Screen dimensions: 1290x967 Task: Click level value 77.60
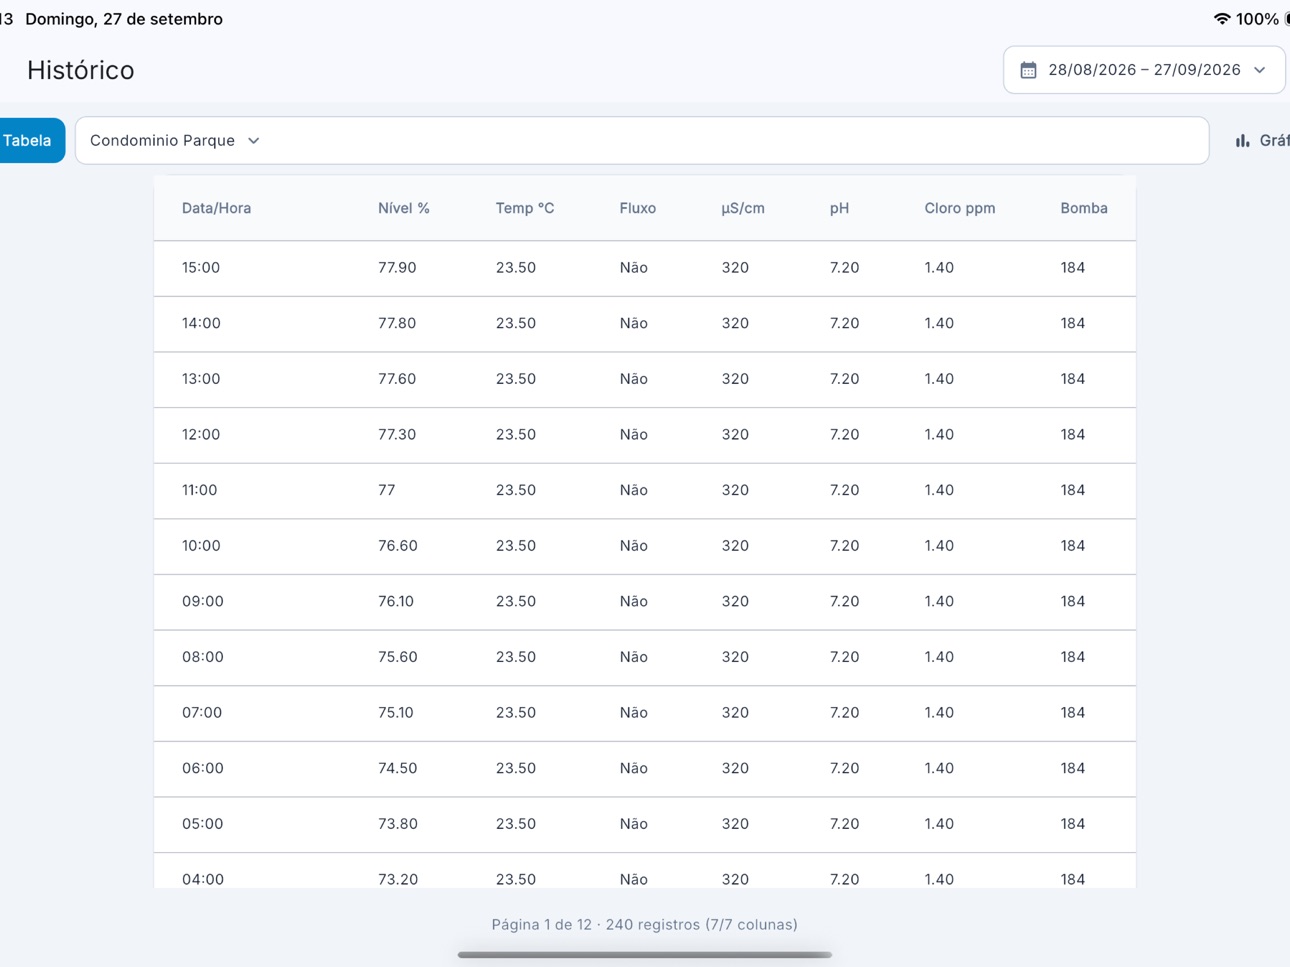(x=397, y=379)
